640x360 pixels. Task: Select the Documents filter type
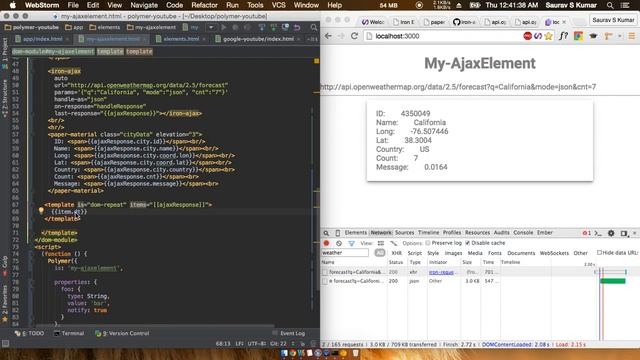tap(521, 253)
